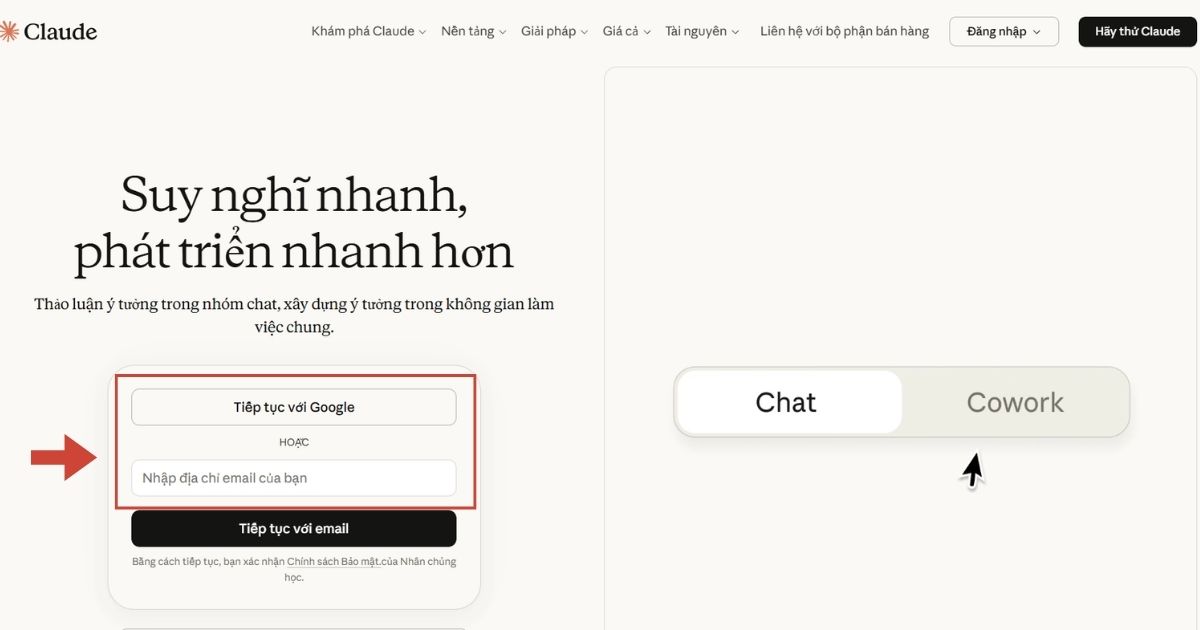Expand the Tài nguyên menu

point(703,31)
